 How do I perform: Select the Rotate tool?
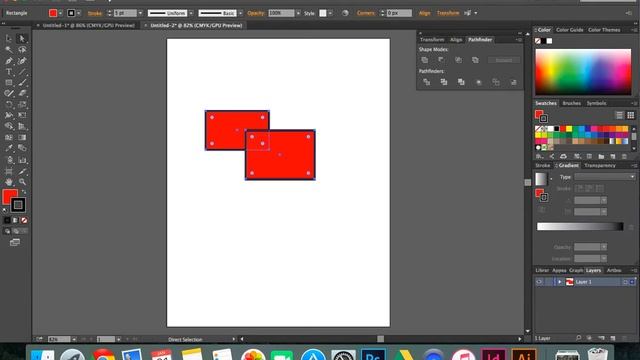[9, 104]
